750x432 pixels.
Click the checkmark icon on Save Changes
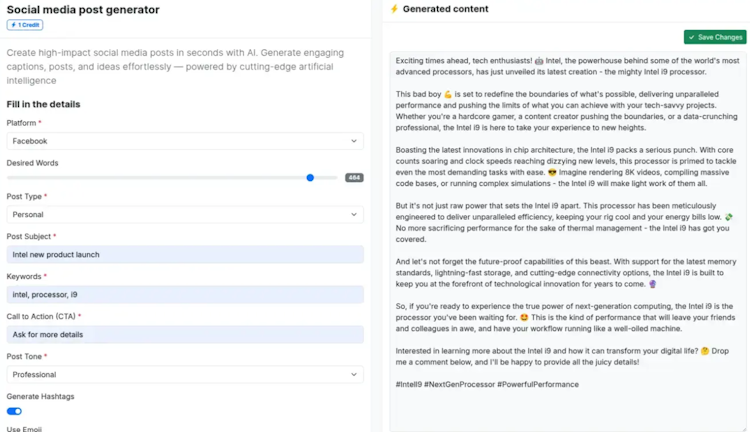(692, 37)
